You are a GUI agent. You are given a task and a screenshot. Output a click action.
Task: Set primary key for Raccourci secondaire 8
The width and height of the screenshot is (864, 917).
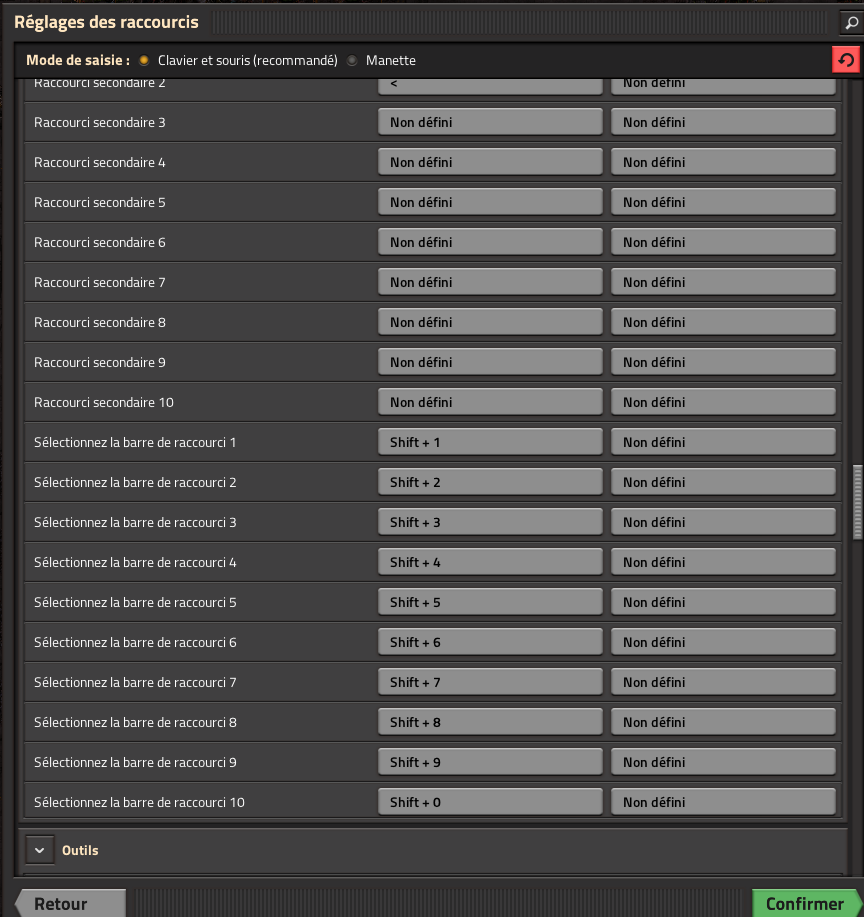coord(490,322)
